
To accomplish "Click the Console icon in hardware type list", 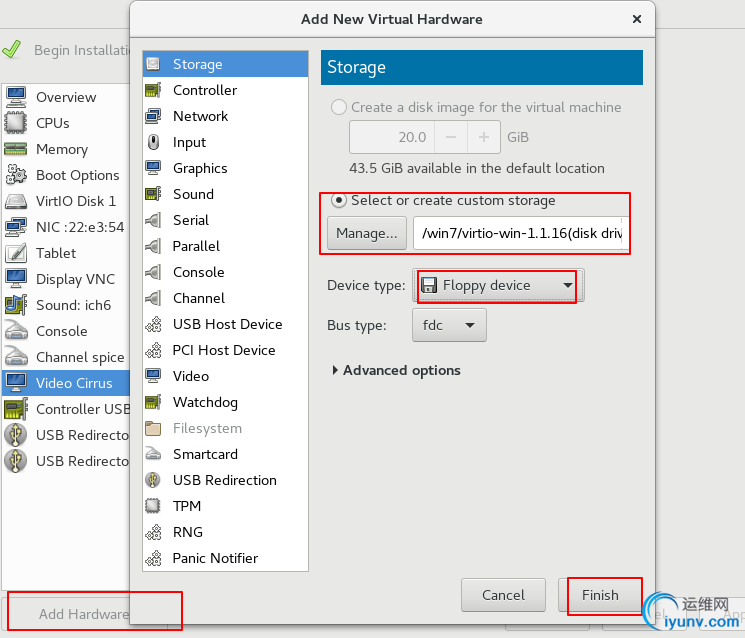I will 153,272.
